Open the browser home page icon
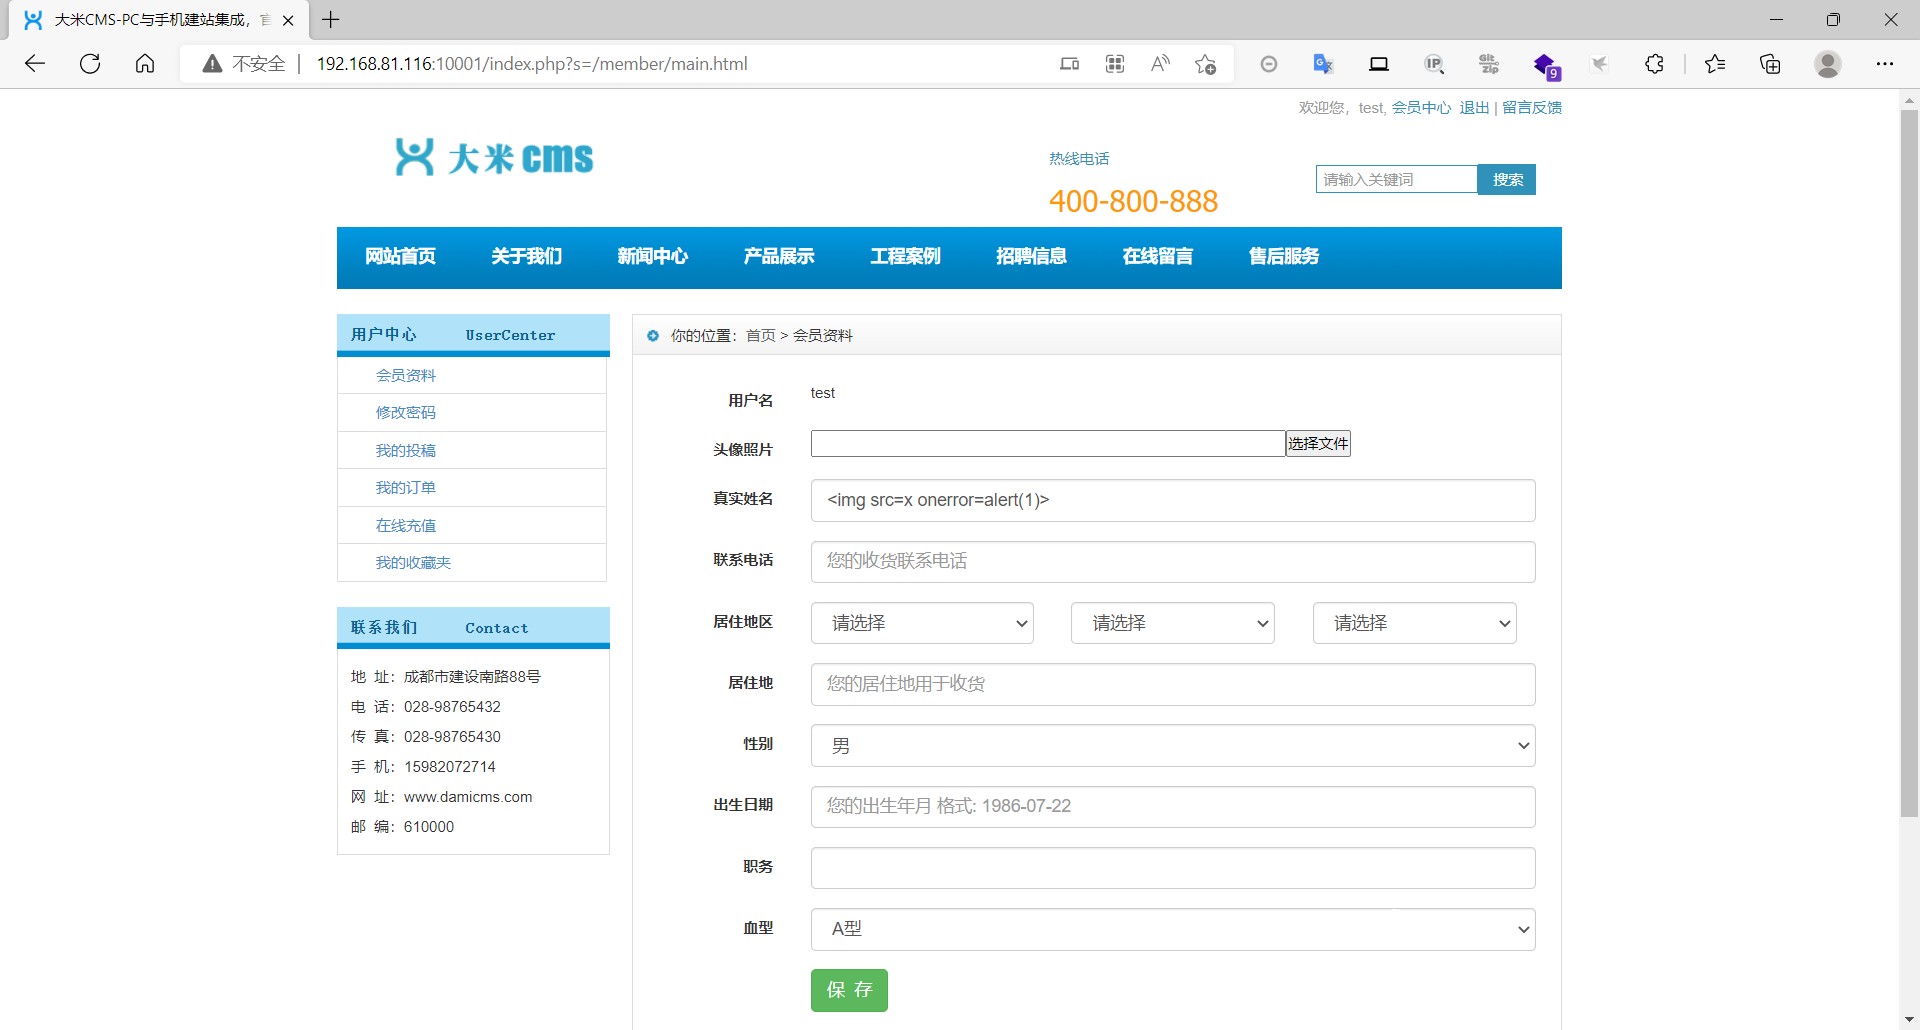 (x=145, y=64)
